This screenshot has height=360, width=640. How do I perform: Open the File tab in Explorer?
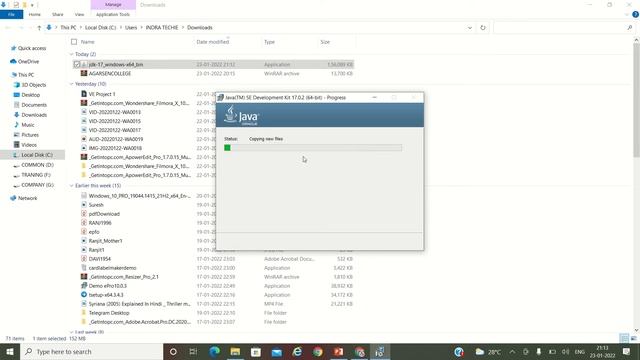(11, 14)
